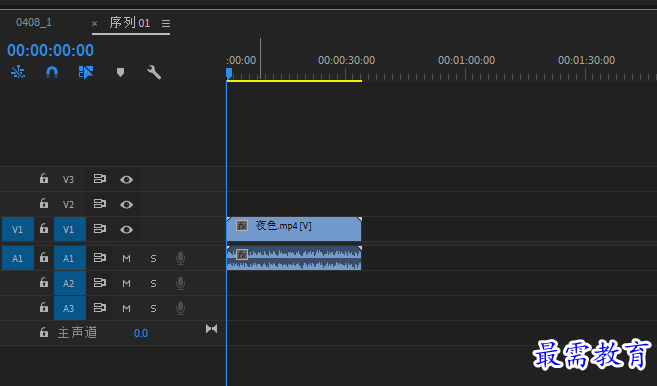Viewport: 657px width, 386px height.
Task: Toggle linked selection icon
Action: point(86,72)
